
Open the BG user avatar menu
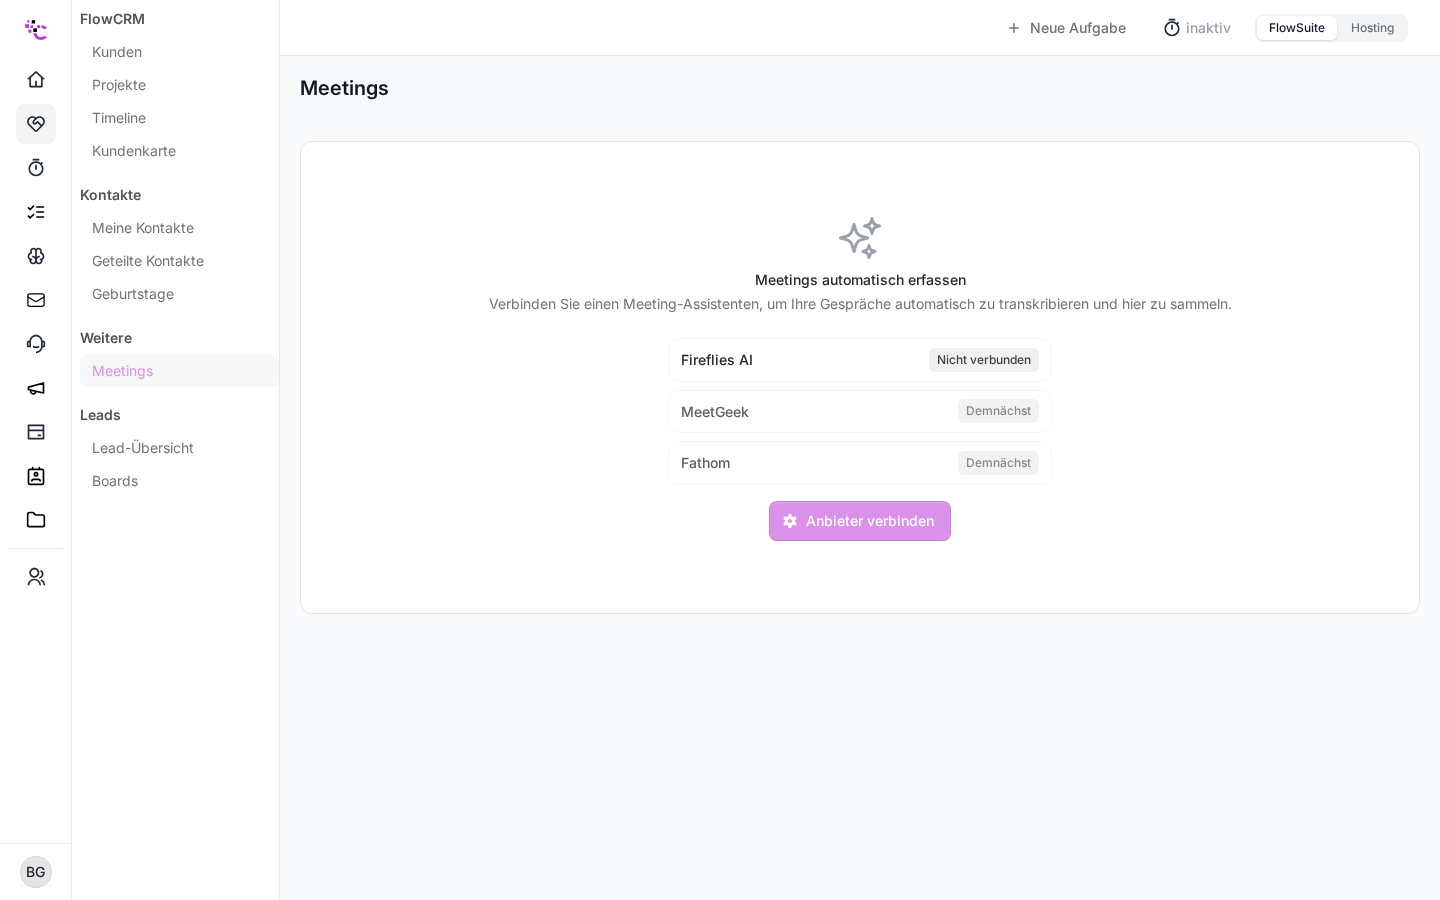36,872
